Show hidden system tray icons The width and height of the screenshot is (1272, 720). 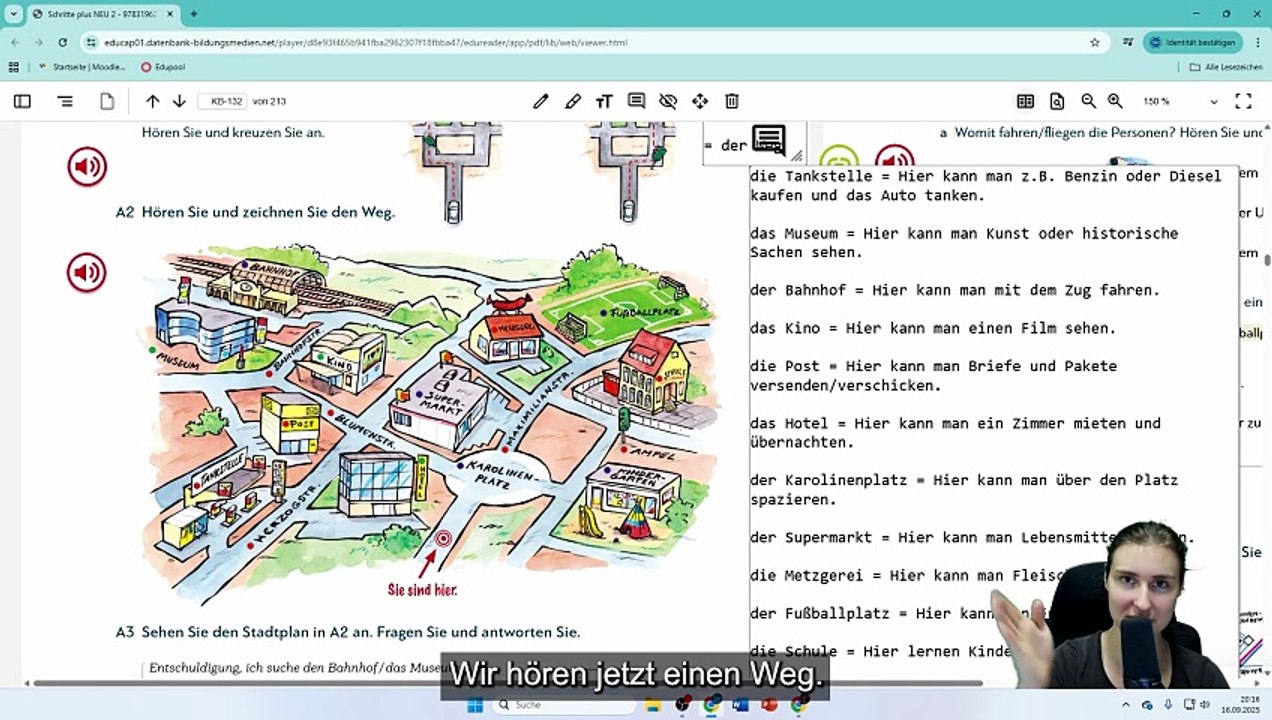[1126, 705]
